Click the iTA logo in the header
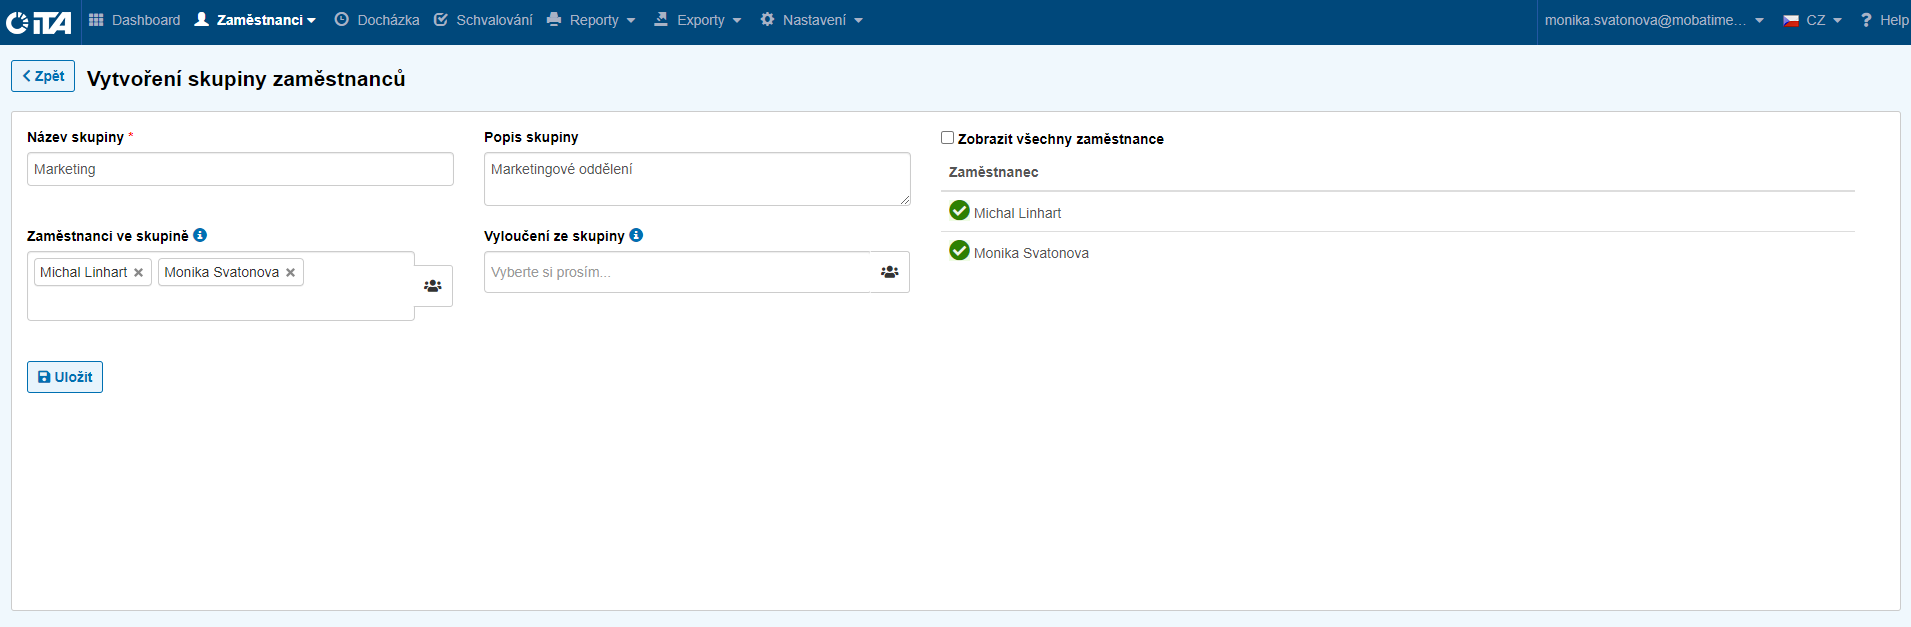Screen dimensions: 1911x627 pyautogui.click(x=39, y=21)
